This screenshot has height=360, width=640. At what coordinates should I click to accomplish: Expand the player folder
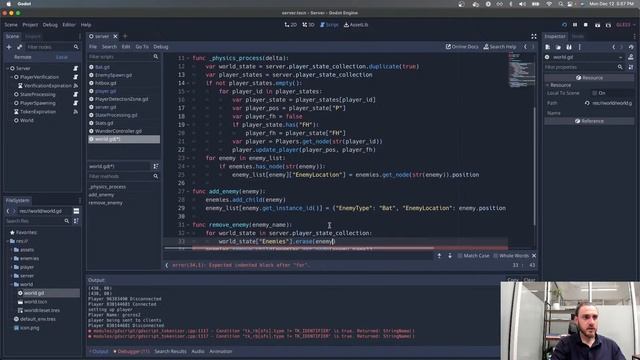[x=11, y=267]
